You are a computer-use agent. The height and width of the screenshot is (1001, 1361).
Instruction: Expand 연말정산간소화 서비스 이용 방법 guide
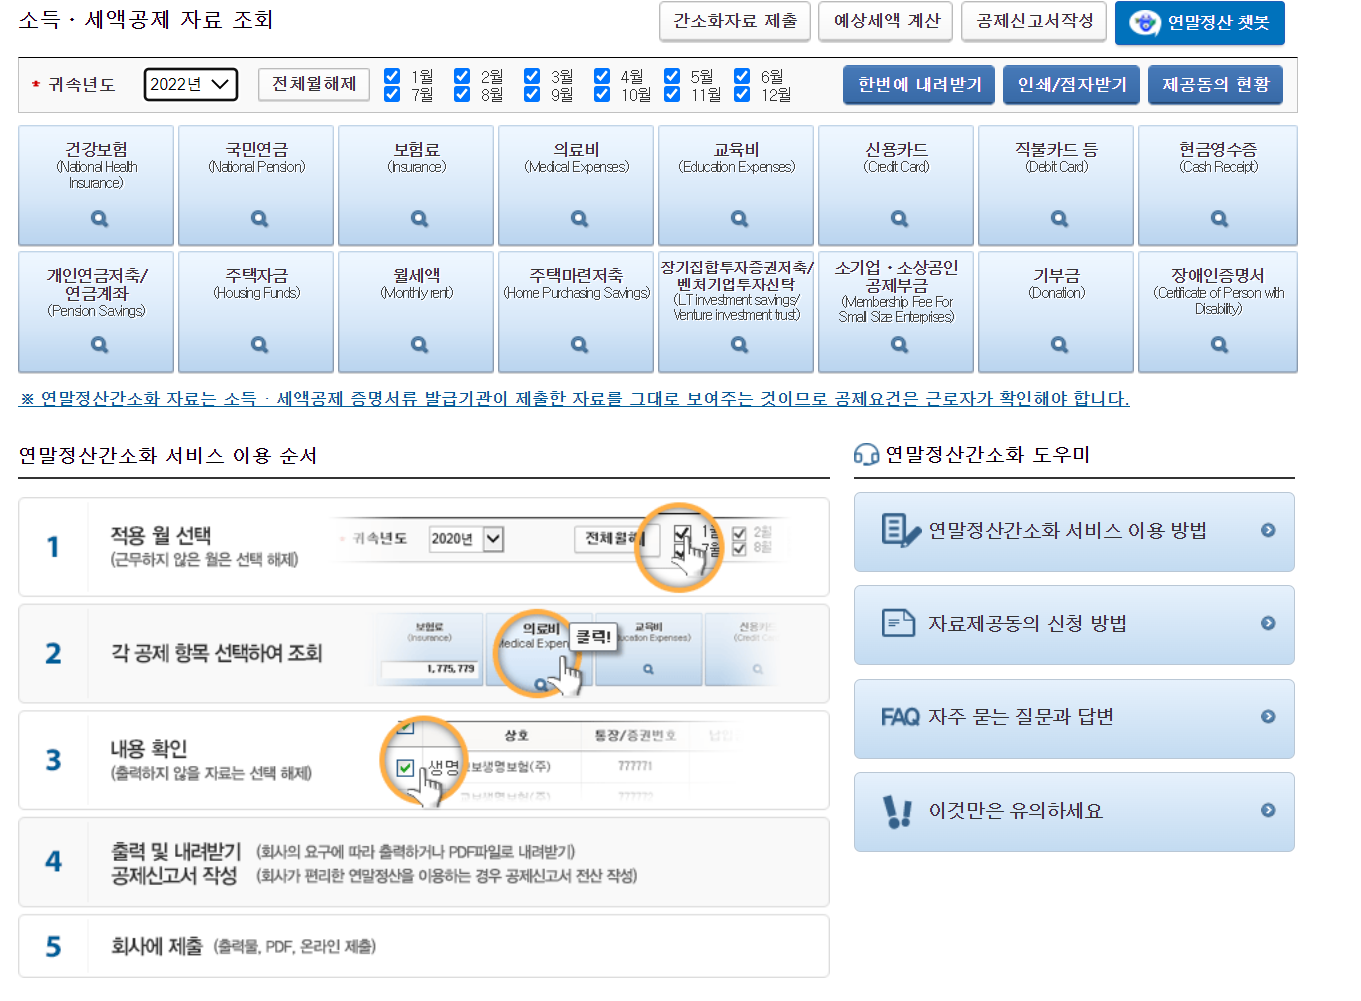(1074, 531)
